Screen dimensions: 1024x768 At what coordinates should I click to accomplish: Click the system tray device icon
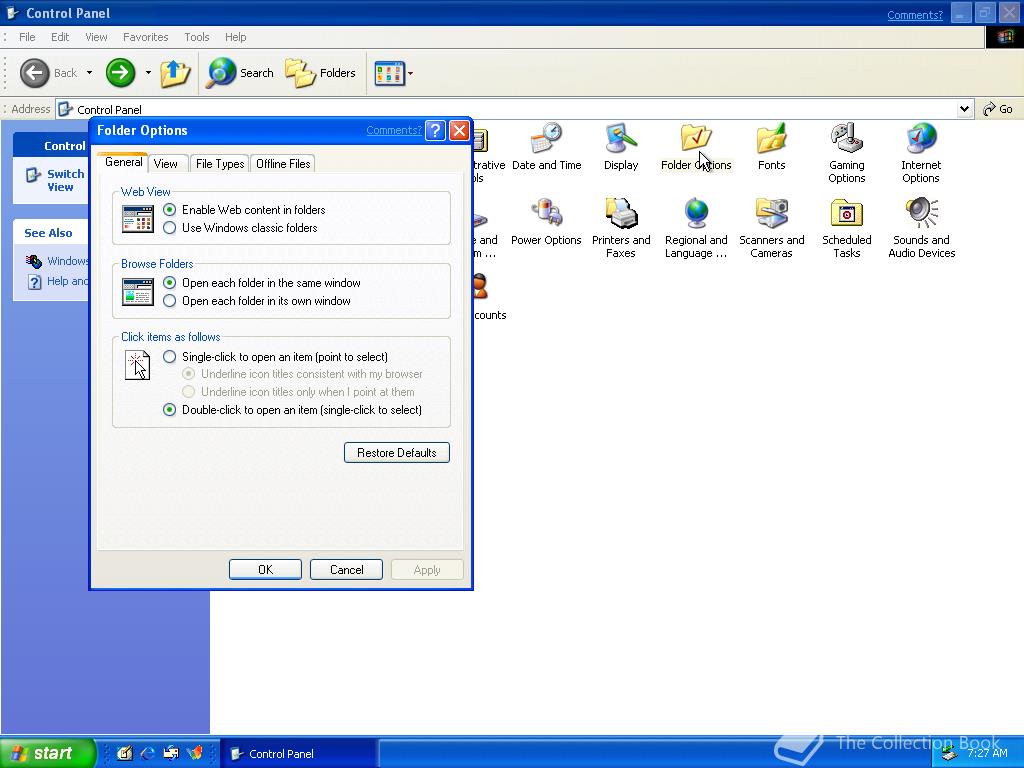[950, 754]
